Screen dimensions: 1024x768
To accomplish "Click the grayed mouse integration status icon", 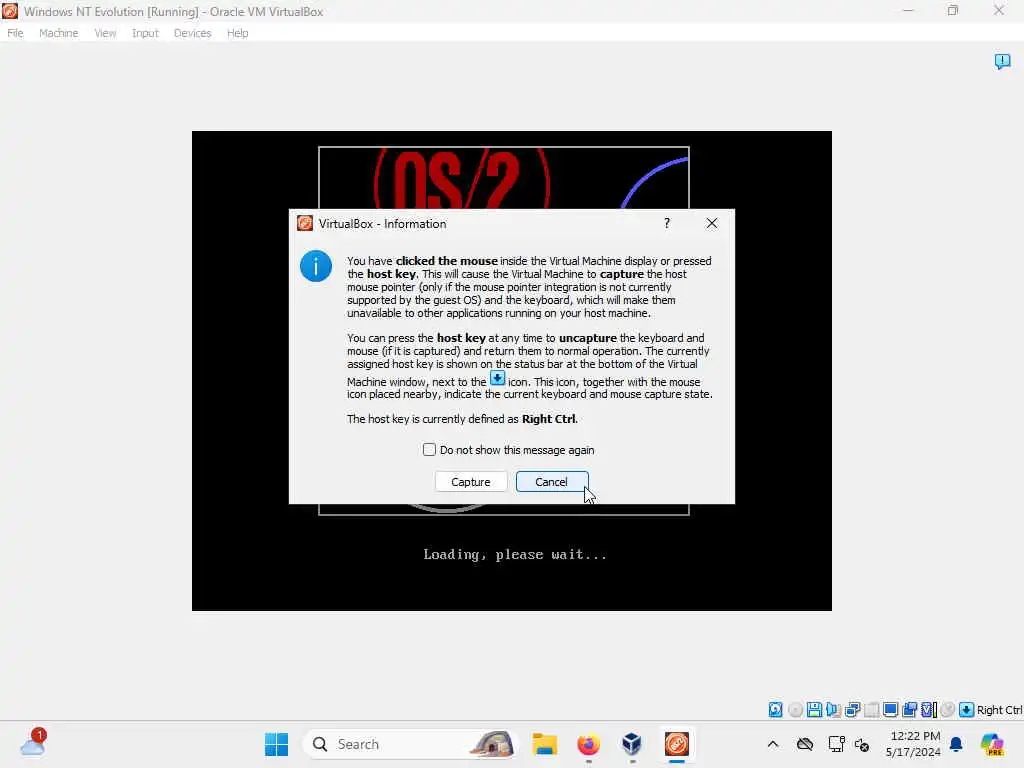I will [x=948, y=710].
